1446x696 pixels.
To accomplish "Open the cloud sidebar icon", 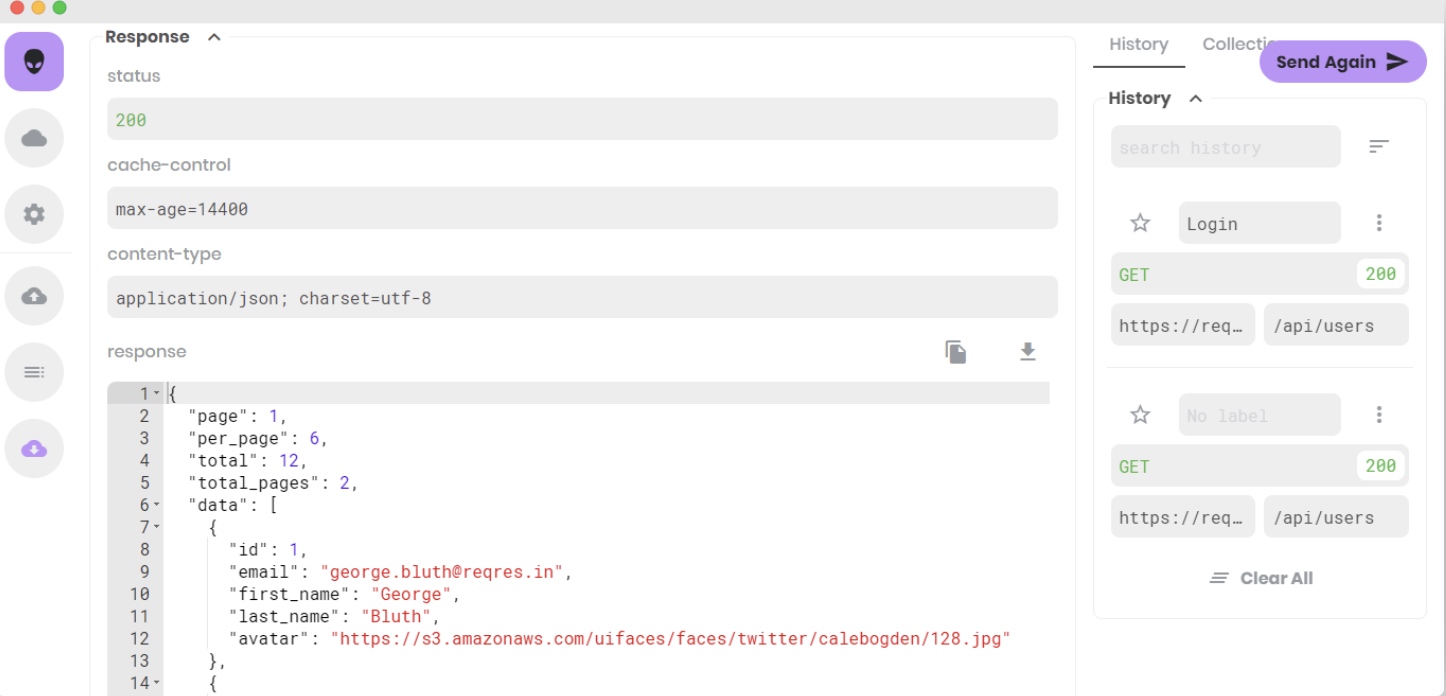I will tap(34, 138).
